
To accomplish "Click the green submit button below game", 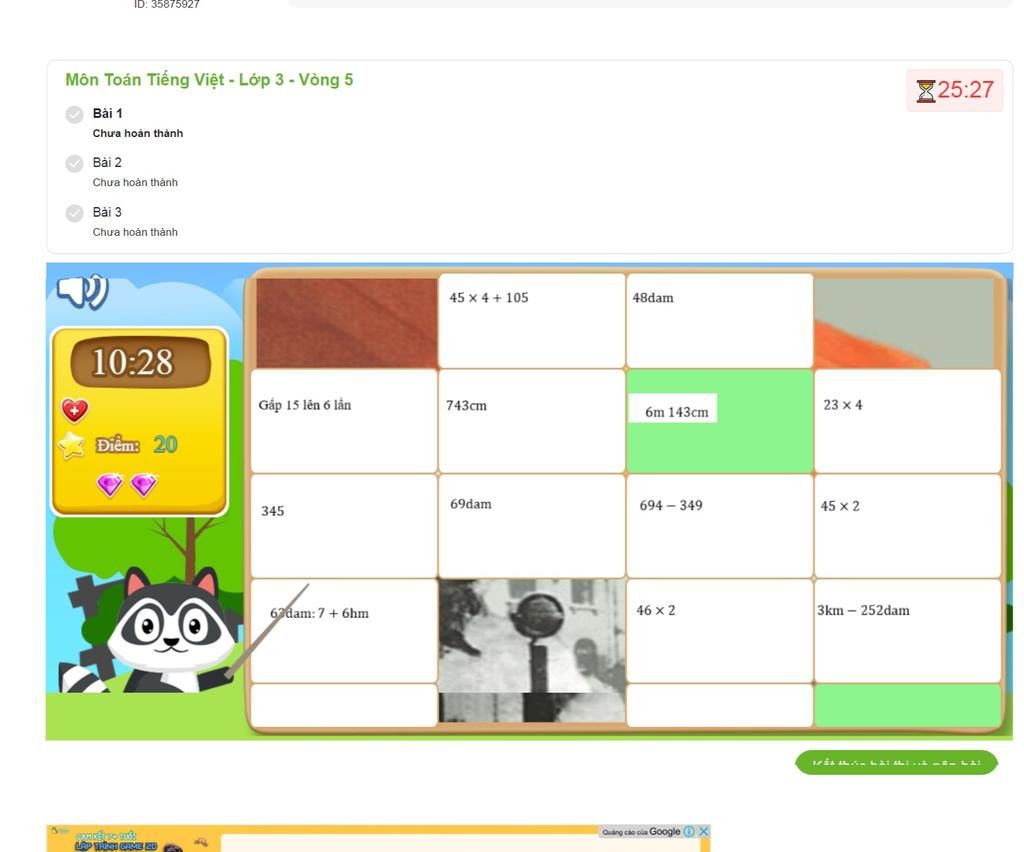I will pos(896,763).
